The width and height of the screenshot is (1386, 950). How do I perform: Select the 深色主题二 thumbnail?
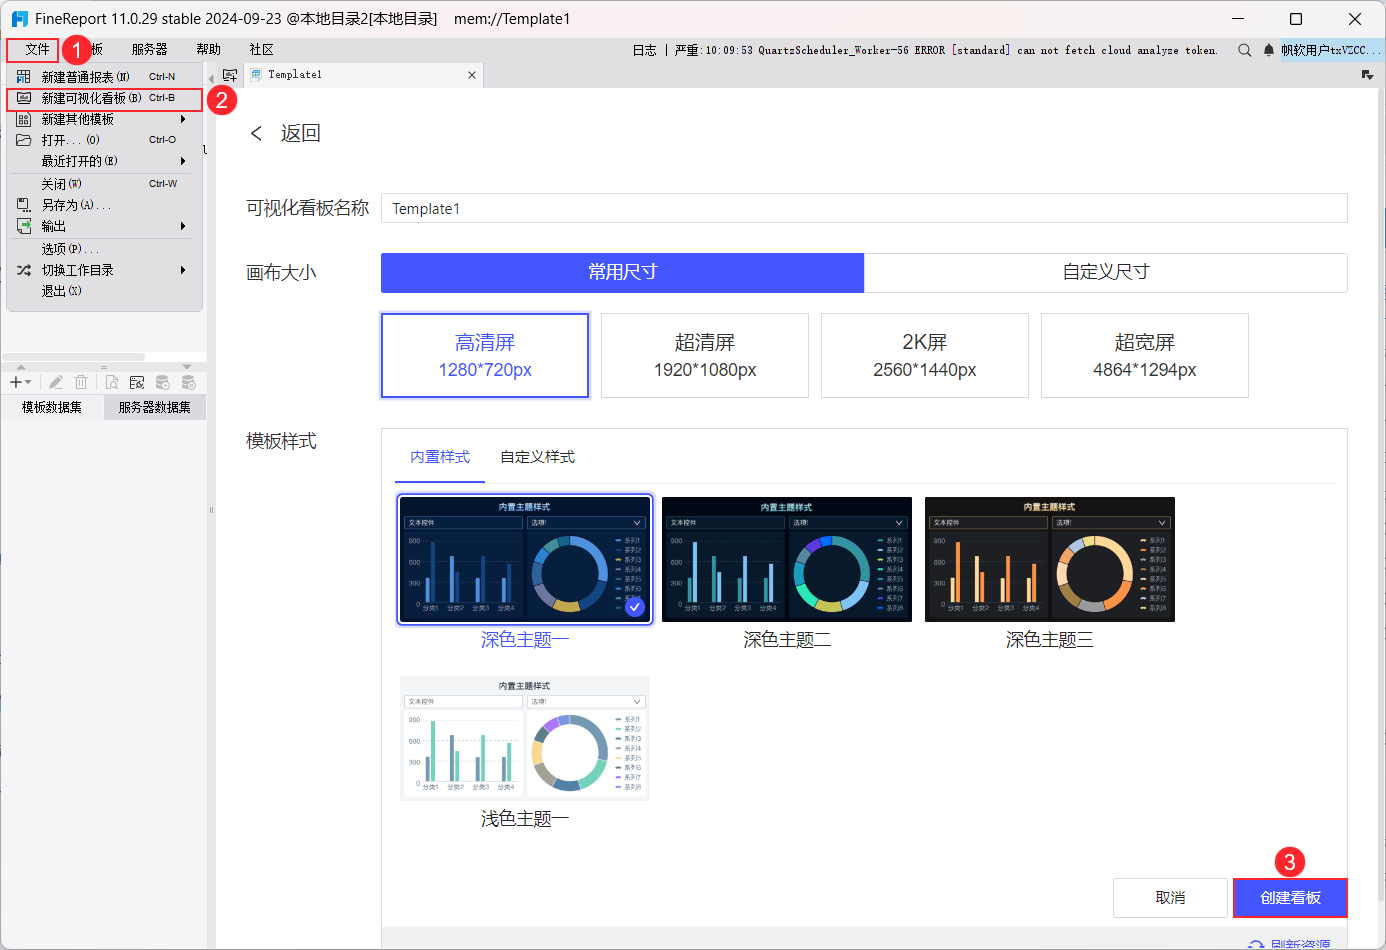(x=787, y=559)
